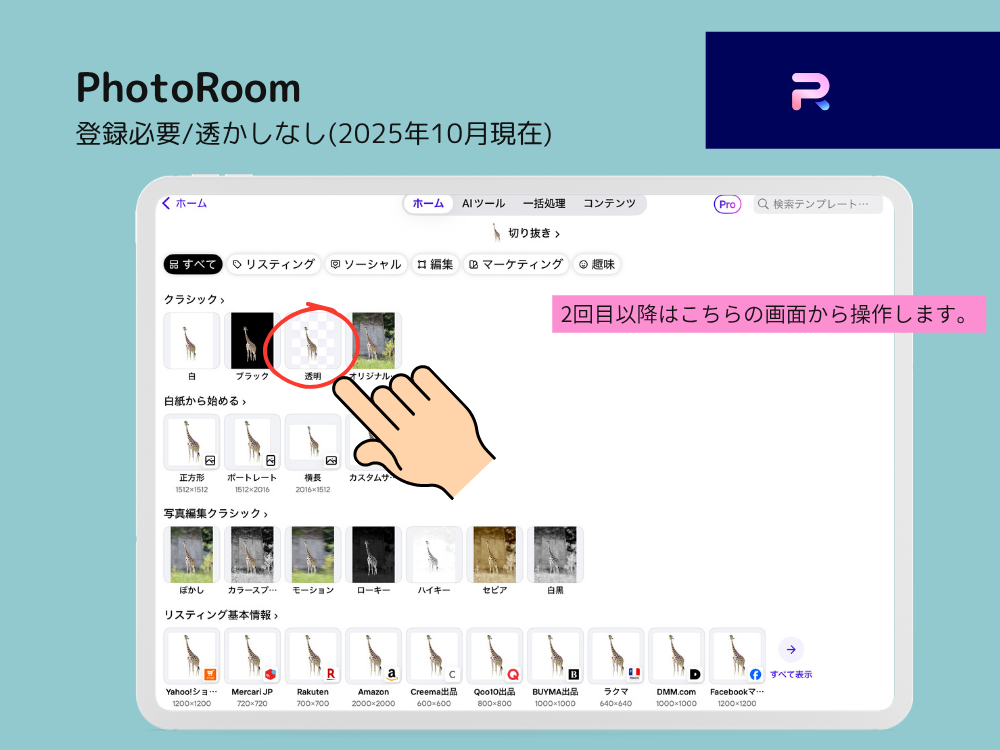Image resolution: width=1000 pixels, height=750 pixels.
Task: Expand the クラシック section
Action: (x=194, y=299)
